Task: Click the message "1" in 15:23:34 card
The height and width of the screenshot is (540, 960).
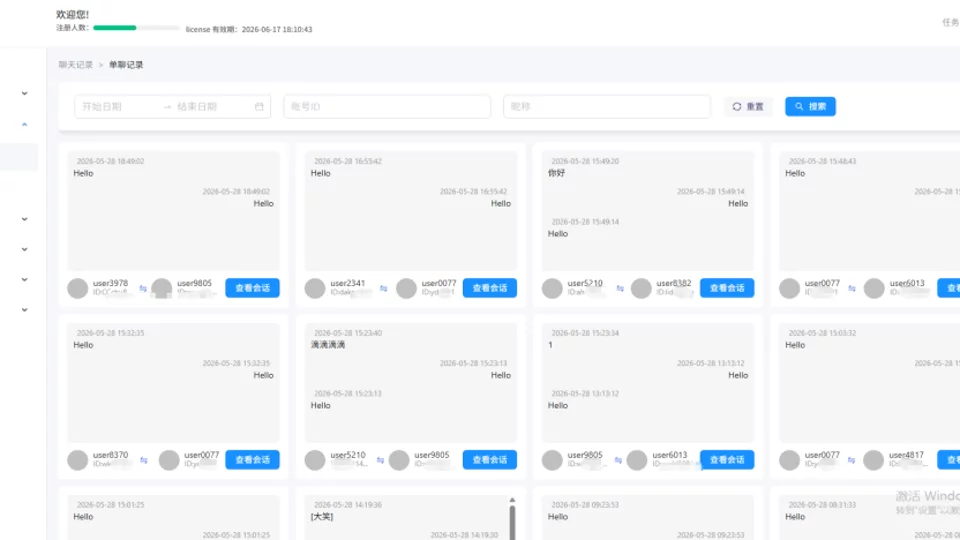Action: [550, 345]
